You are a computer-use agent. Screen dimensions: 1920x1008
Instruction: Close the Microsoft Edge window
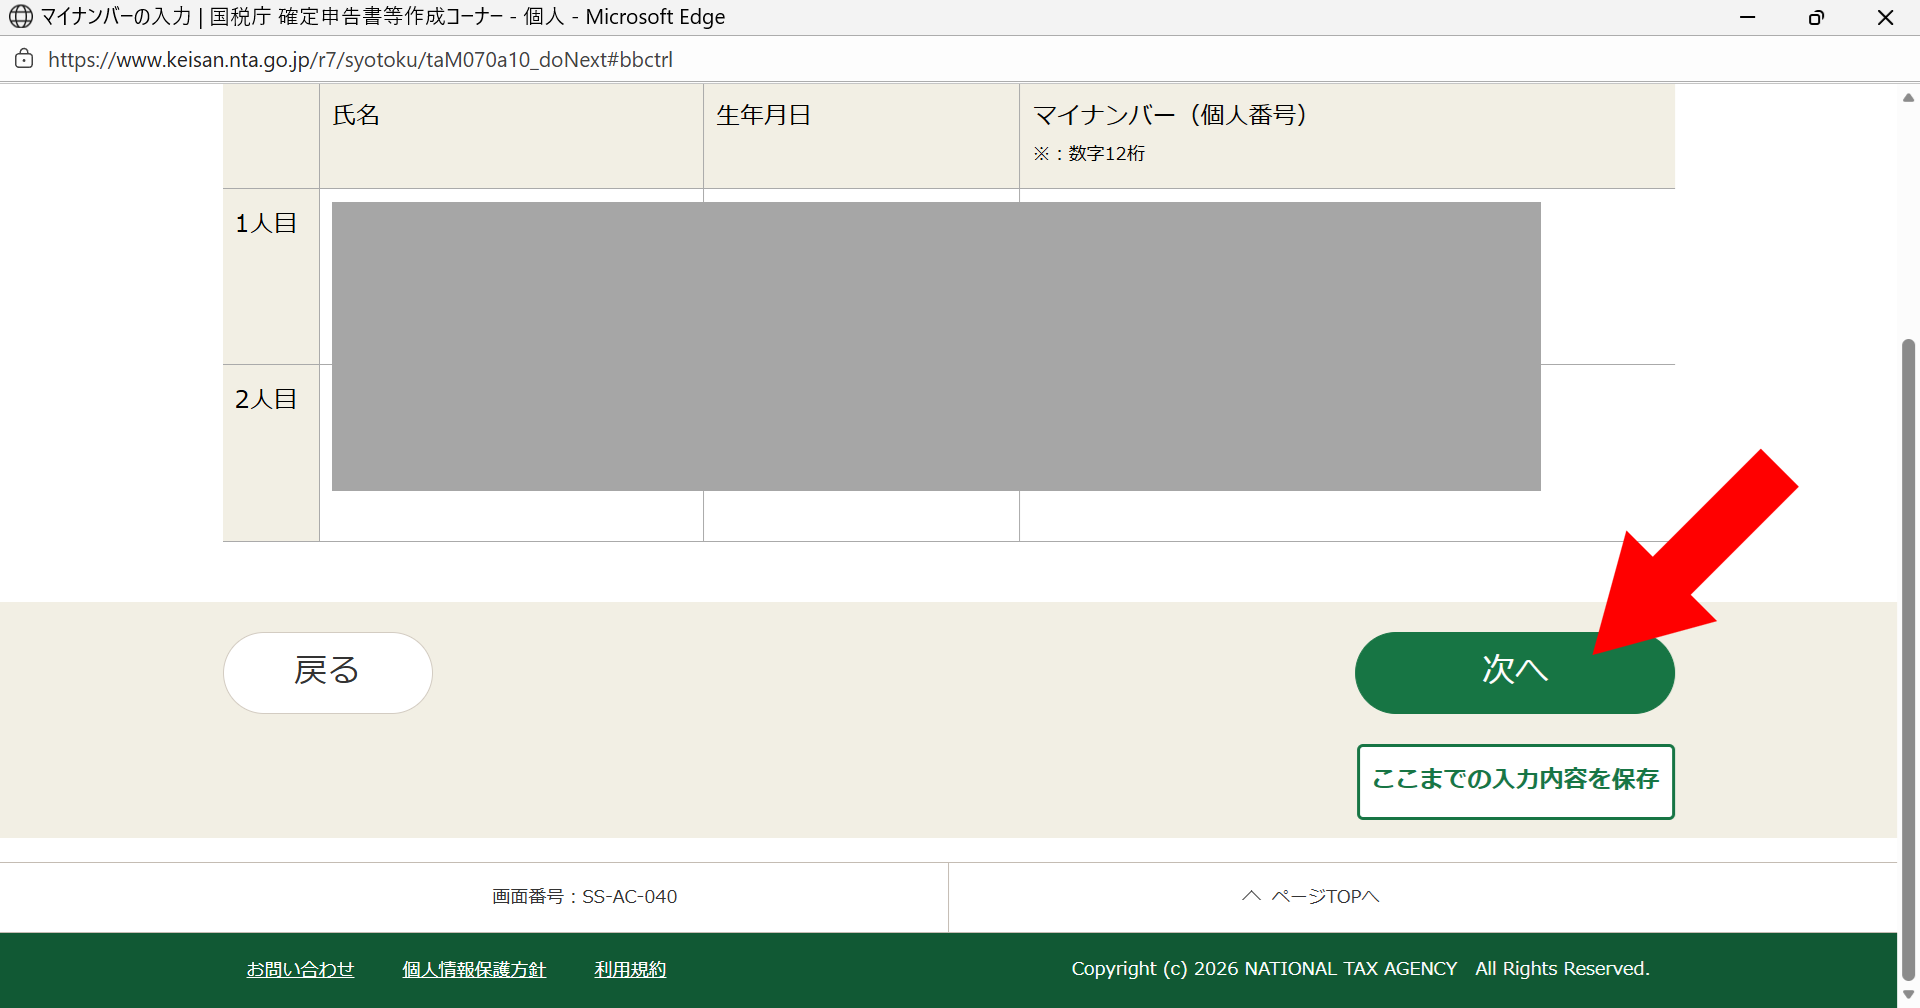[1885, 17]
